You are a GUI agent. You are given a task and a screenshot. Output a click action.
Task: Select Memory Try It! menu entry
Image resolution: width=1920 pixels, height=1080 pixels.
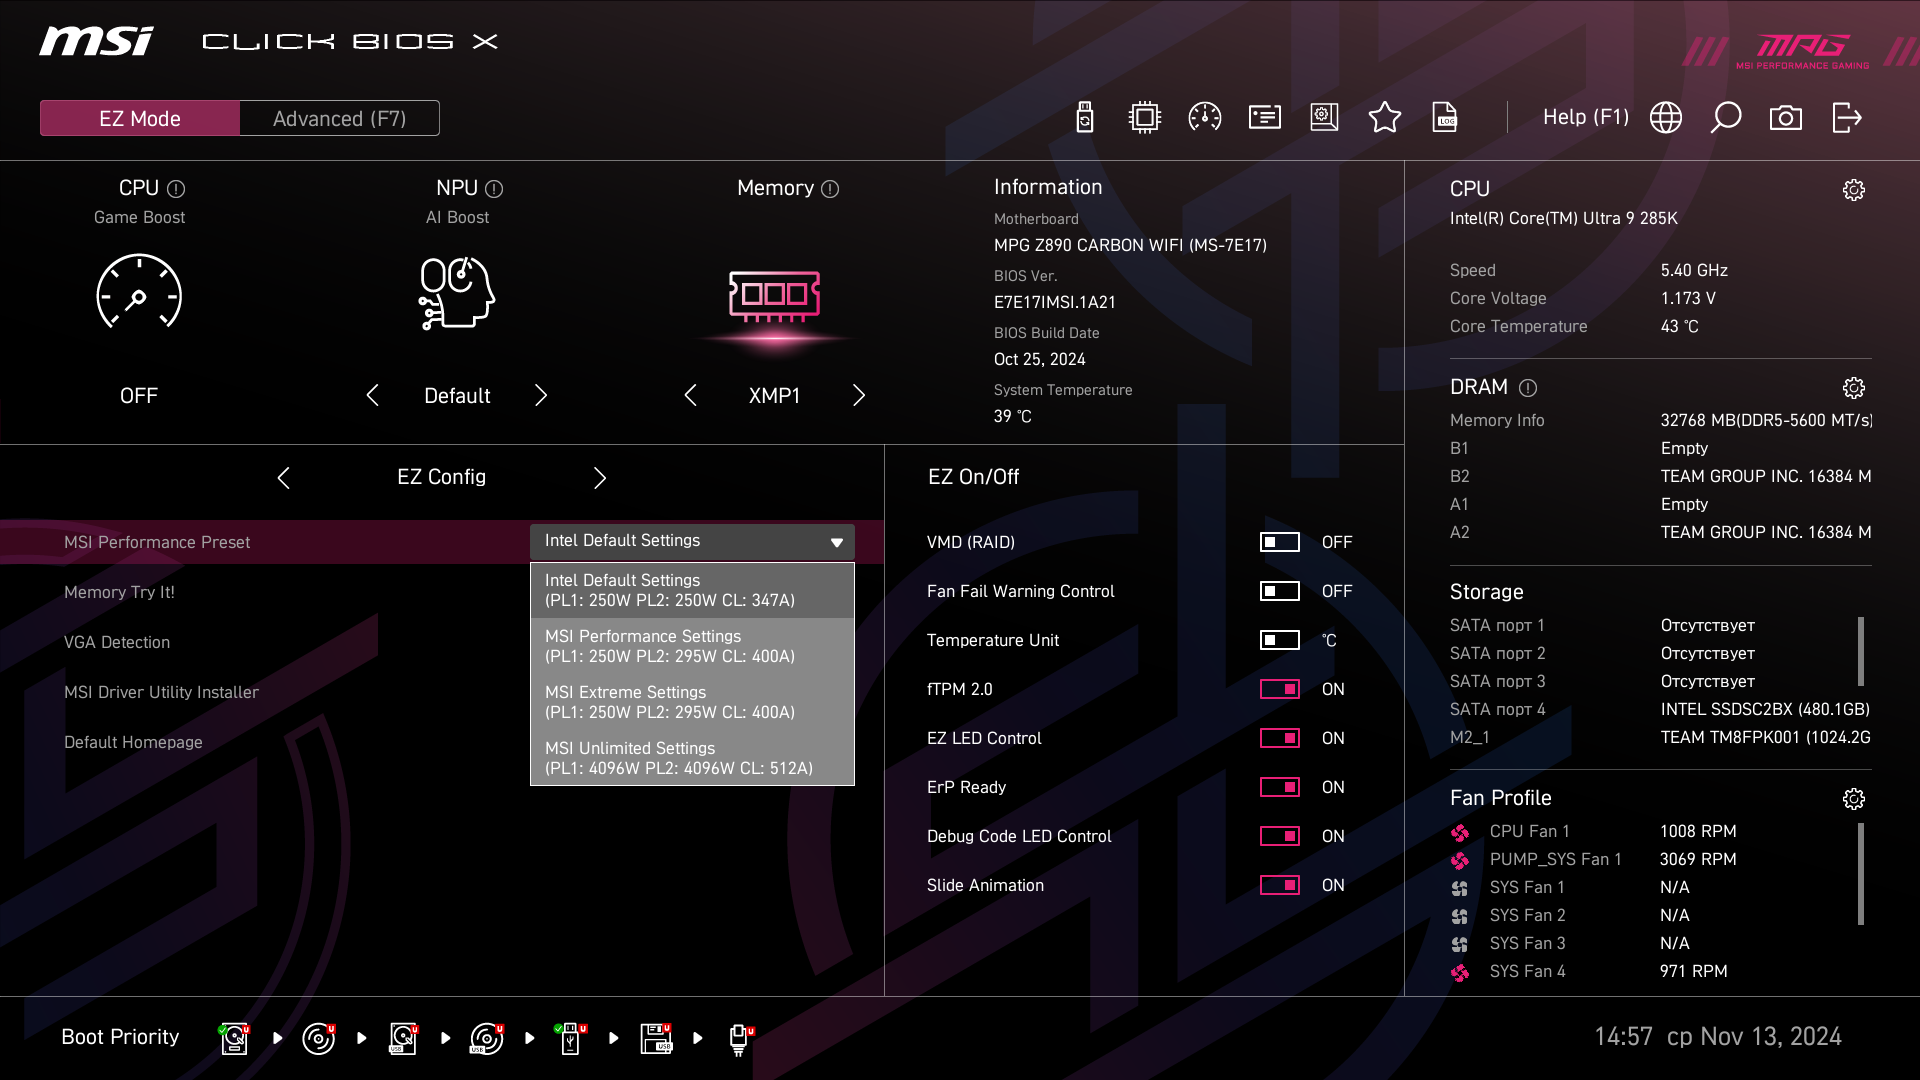pyautogui.click(x=119, y=592)
